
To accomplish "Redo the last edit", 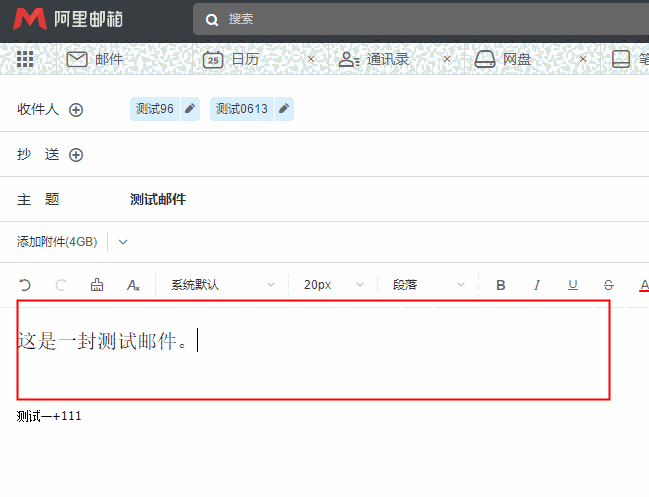I will (61, 285).
